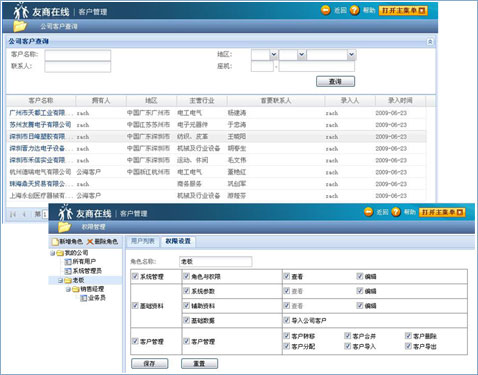Toggle the 客户合并 checkbox

coord(347,336)
